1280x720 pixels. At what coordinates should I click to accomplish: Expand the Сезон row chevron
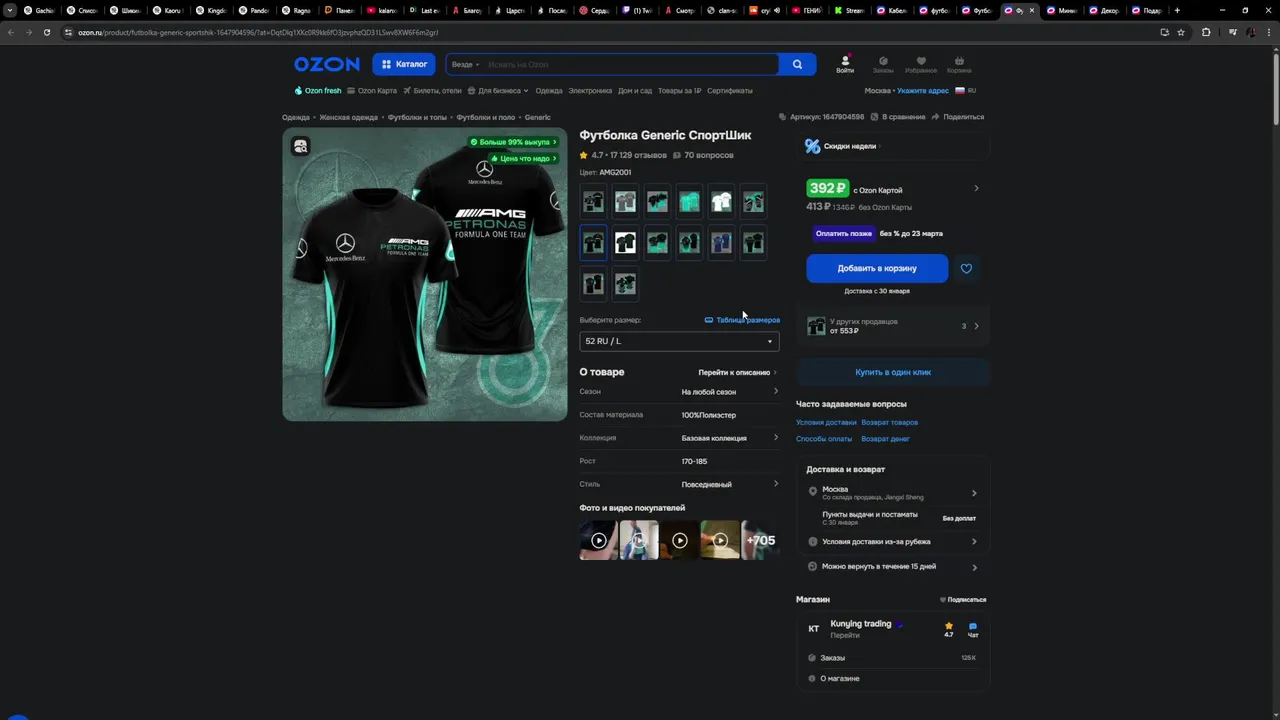[776, 391]
